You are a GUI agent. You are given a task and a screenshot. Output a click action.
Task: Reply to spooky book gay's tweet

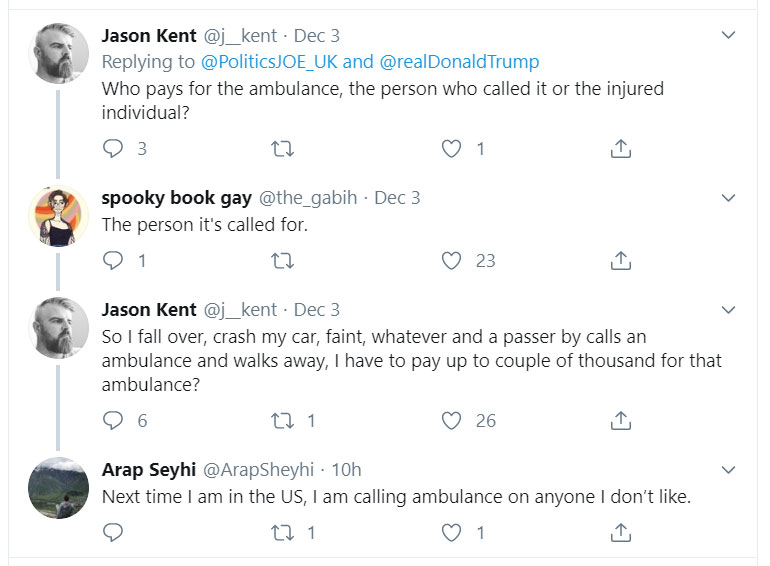113,261
